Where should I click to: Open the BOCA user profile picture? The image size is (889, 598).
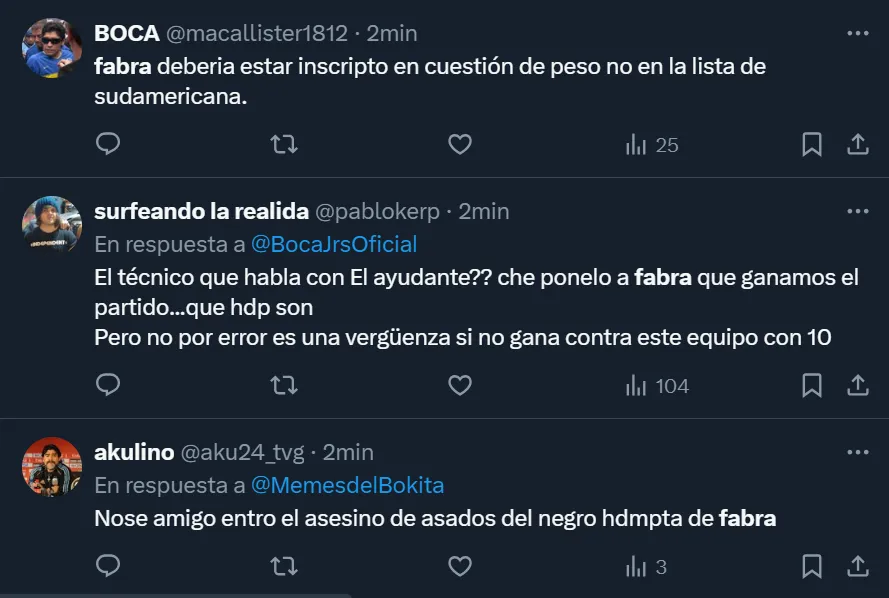(52, 48)
